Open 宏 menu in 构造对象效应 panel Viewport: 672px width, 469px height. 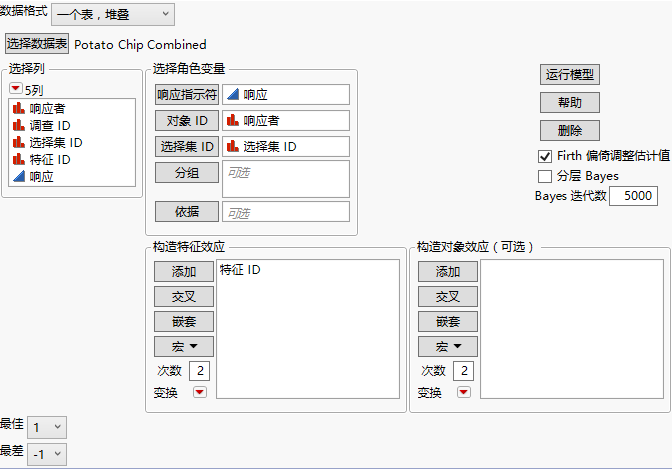click(448, 346)
